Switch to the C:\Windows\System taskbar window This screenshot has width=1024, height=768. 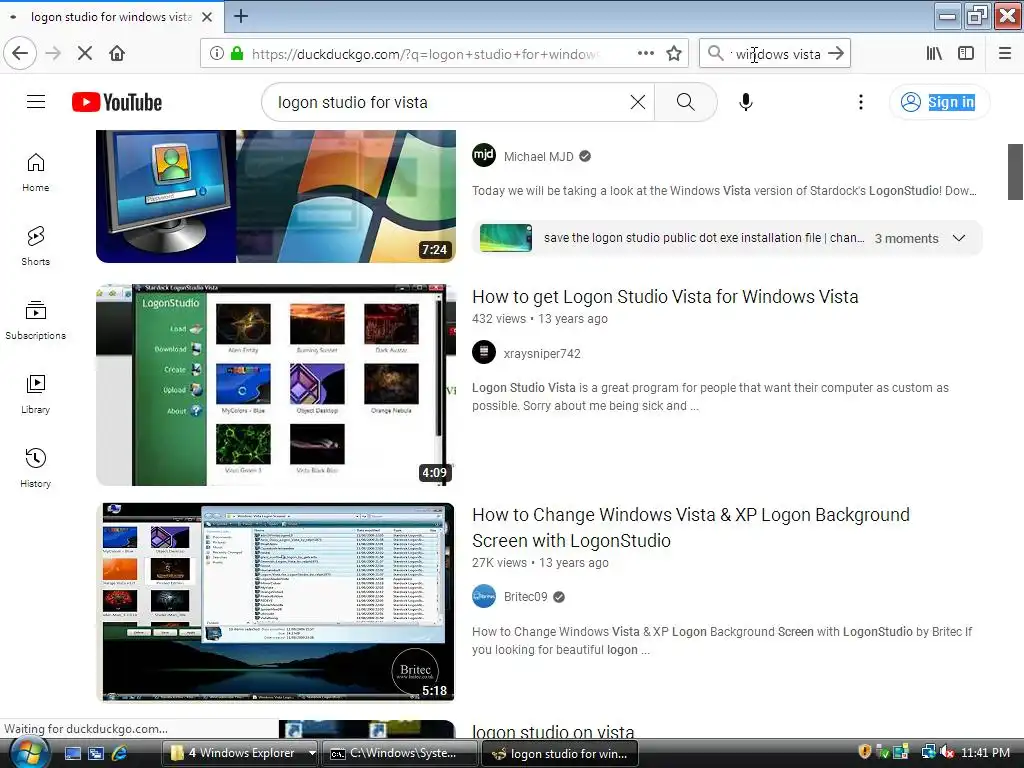pyautogui.click(x=400, y=753)
